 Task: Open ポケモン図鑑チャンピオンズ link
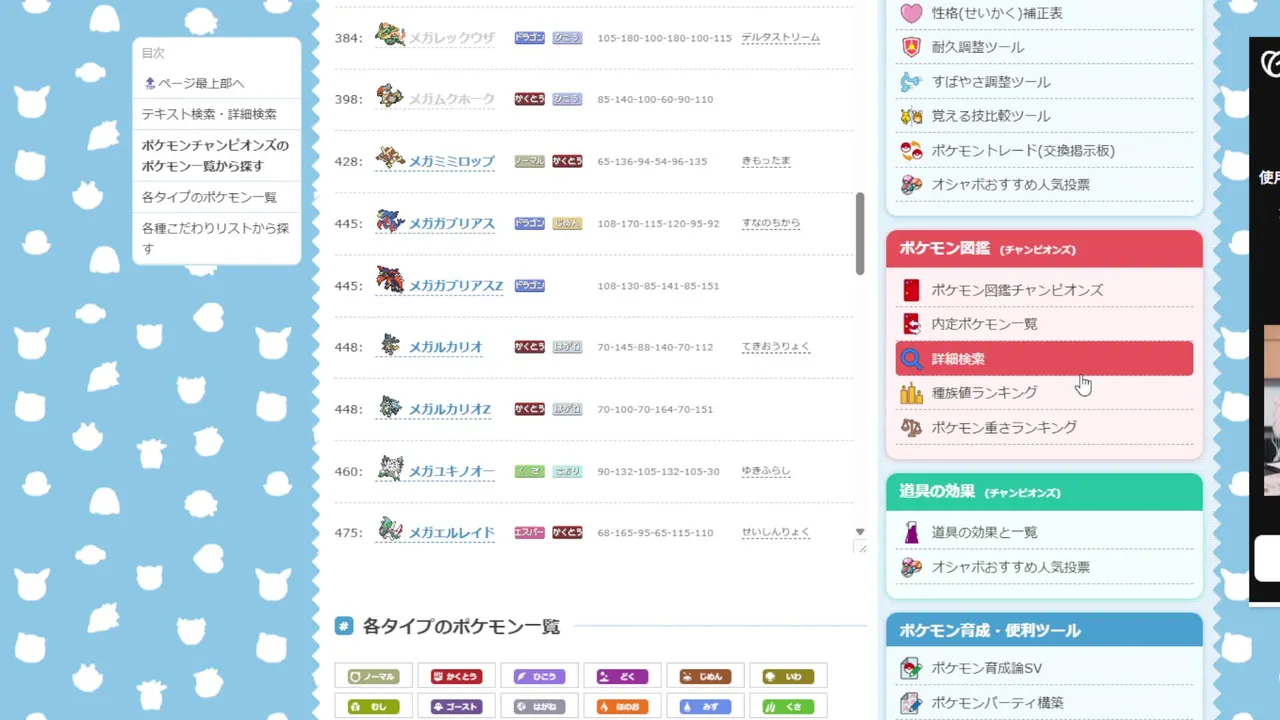click(x=1017, y=290)
